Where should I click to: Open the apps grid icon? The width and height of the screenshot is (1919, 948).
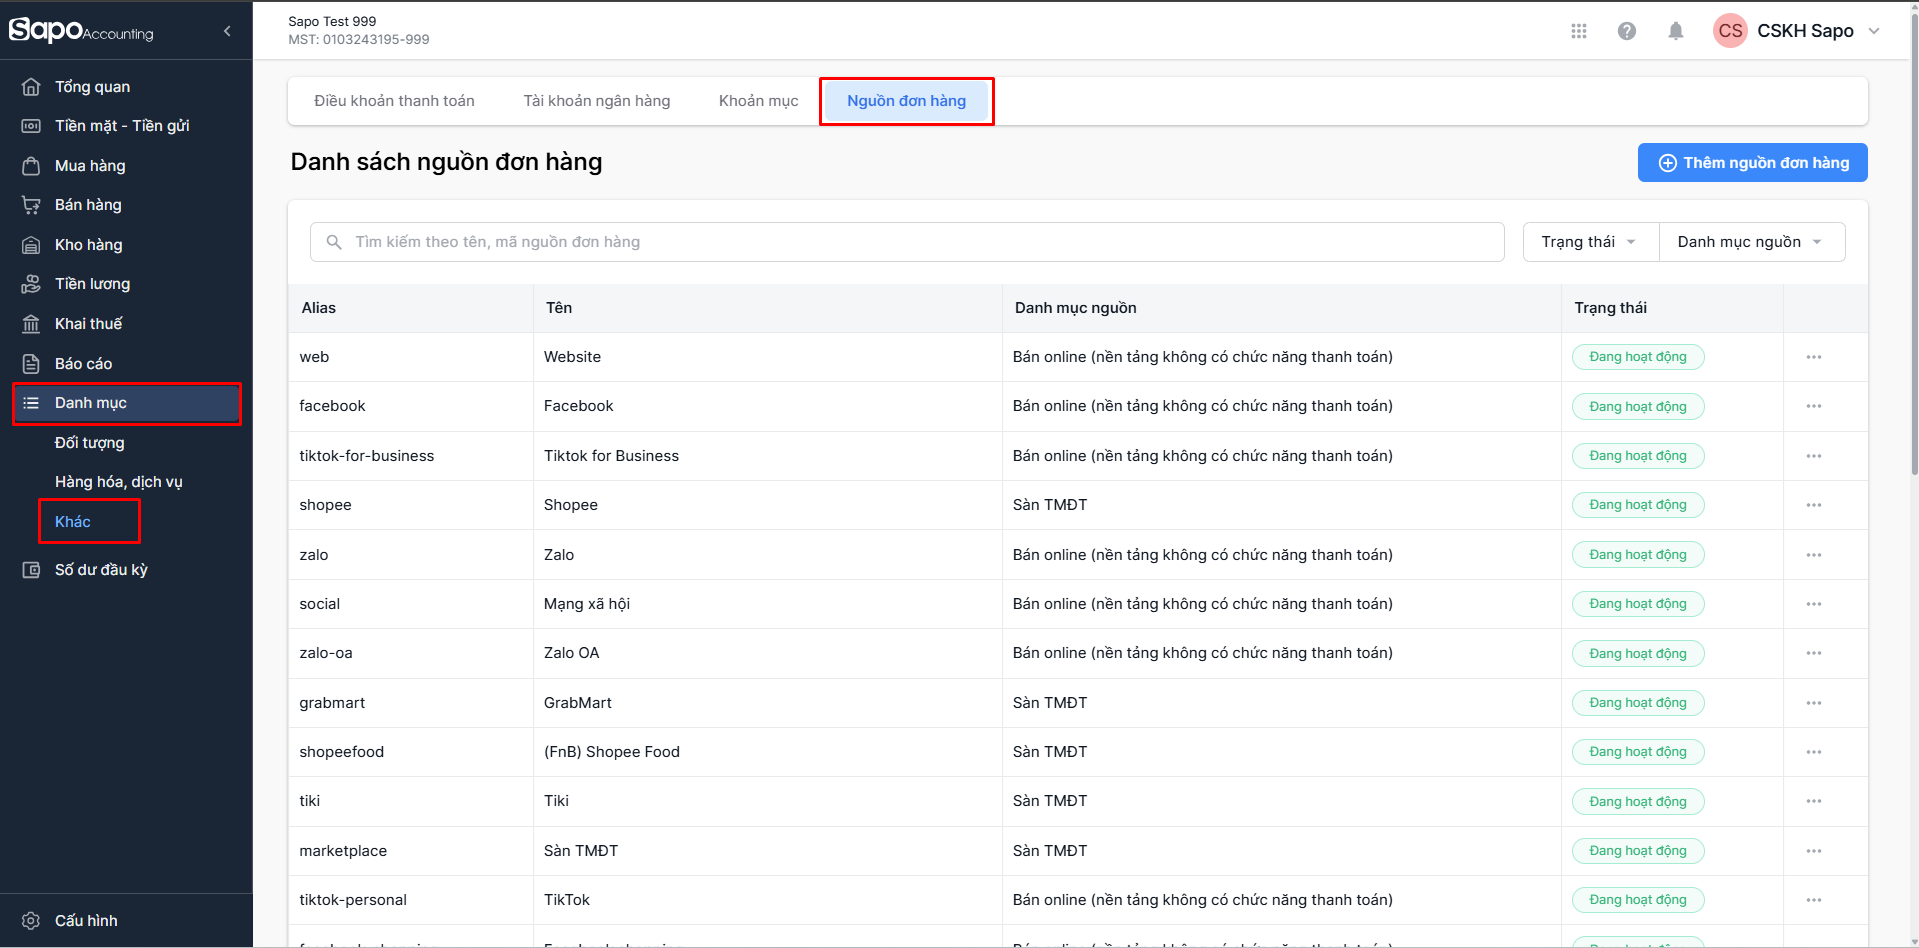(1579, 31)
